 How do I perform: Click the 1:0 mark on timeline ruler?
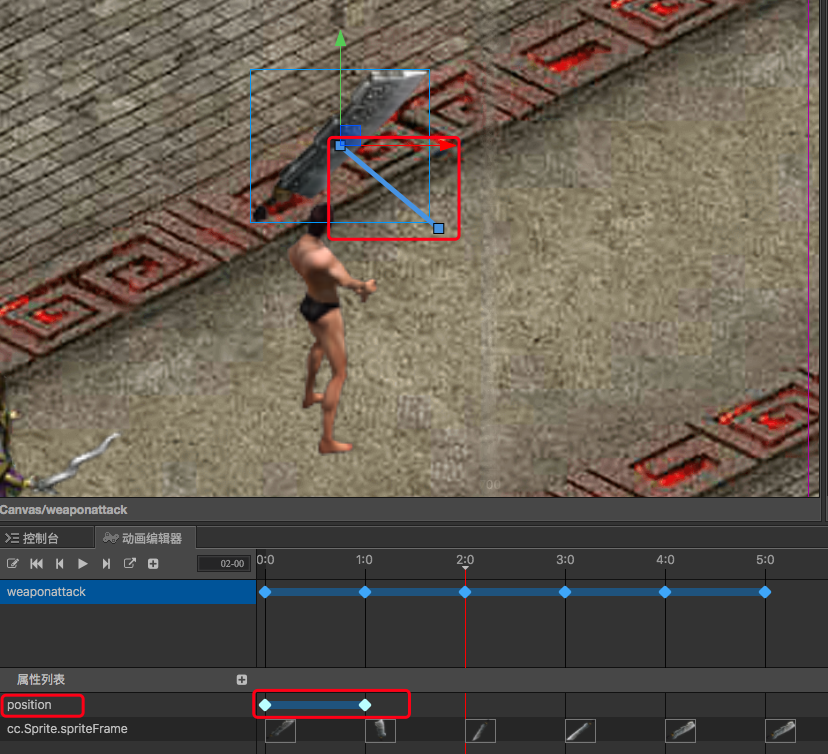tap(364, 560)
